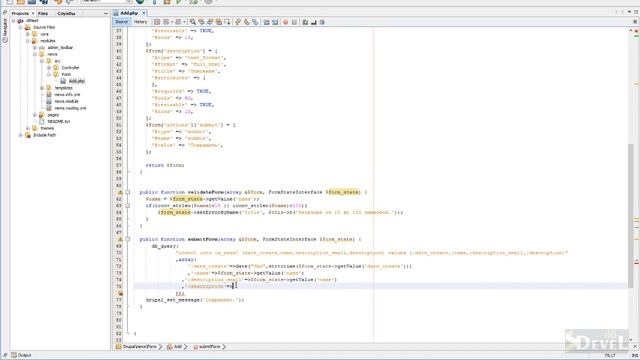The image size is (640, 360).
Task: Toggle code fold at submitForm function
Action: [128, 239]
